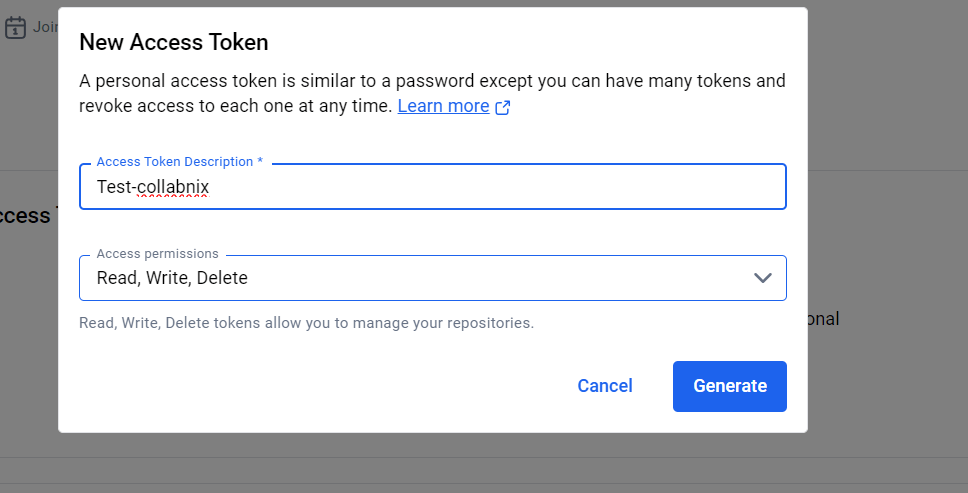The image size is (968, 493).
Task: Click the required asterisk on the description label
Action: point(260,162)
